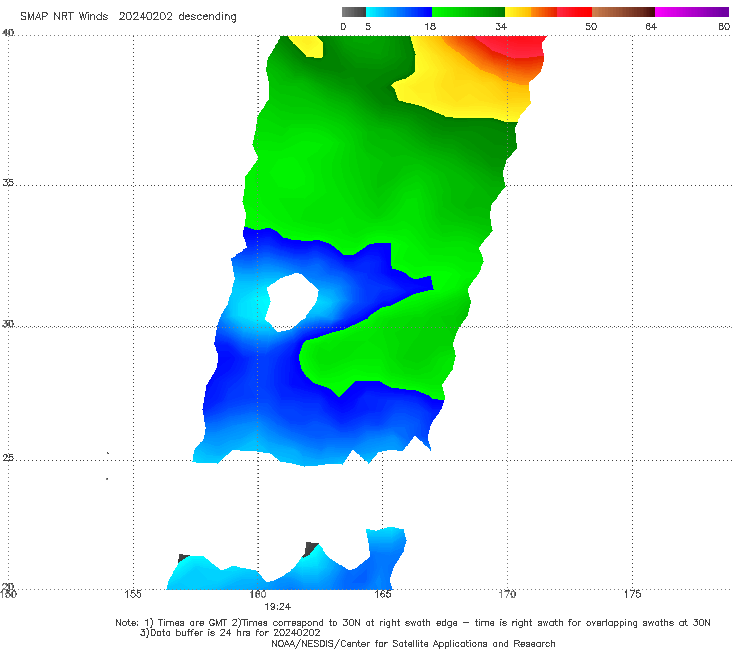Click the red high-wind region at swath top
740x650 pixels.
[517, 46]
